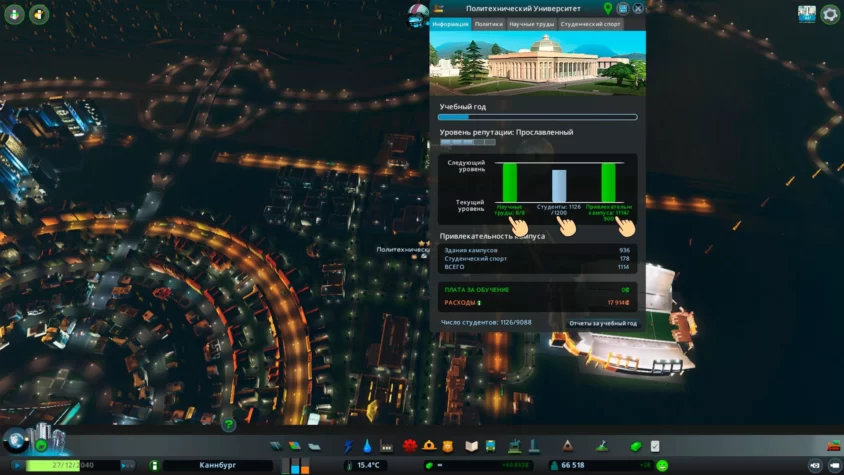The height and width of the screenshot is (475, 844).
Task: Toggle free camera mode icon
Action: 815,465
